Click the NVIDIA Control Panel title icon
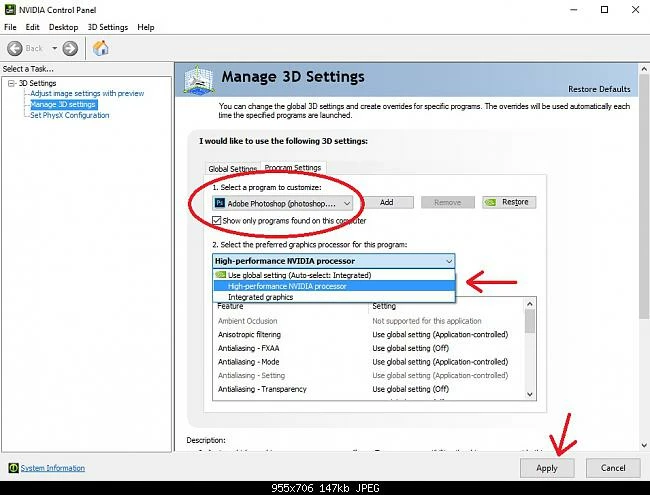Image resolution: width=650 pixels, height=495 pixels. tap(10, 10)
